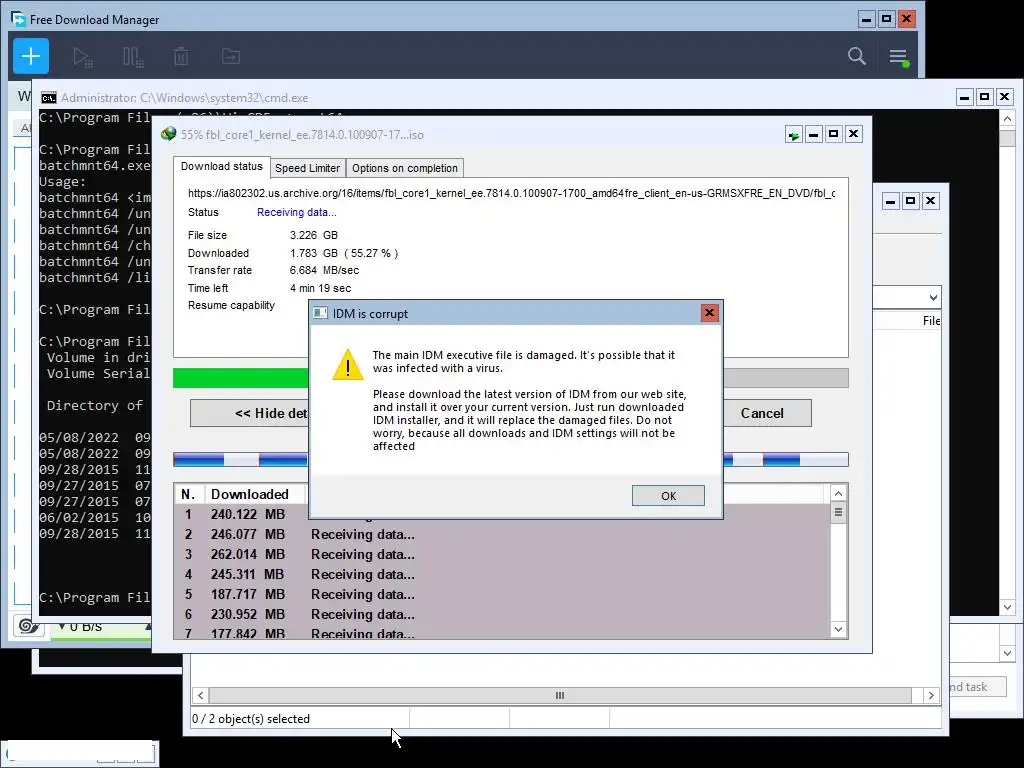Click horizontal scrollbar right arrow in bottom window
The width and height of the screenshot is (1024, 768).
pos(931,696)
